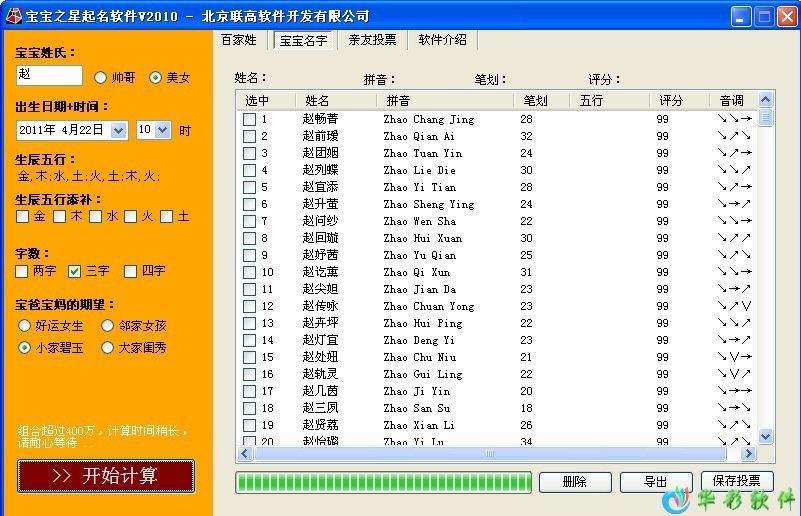The image size is (801, 516).
Task: Switch to the 宝宝名字 tab
Action: (x=303, y=40)
